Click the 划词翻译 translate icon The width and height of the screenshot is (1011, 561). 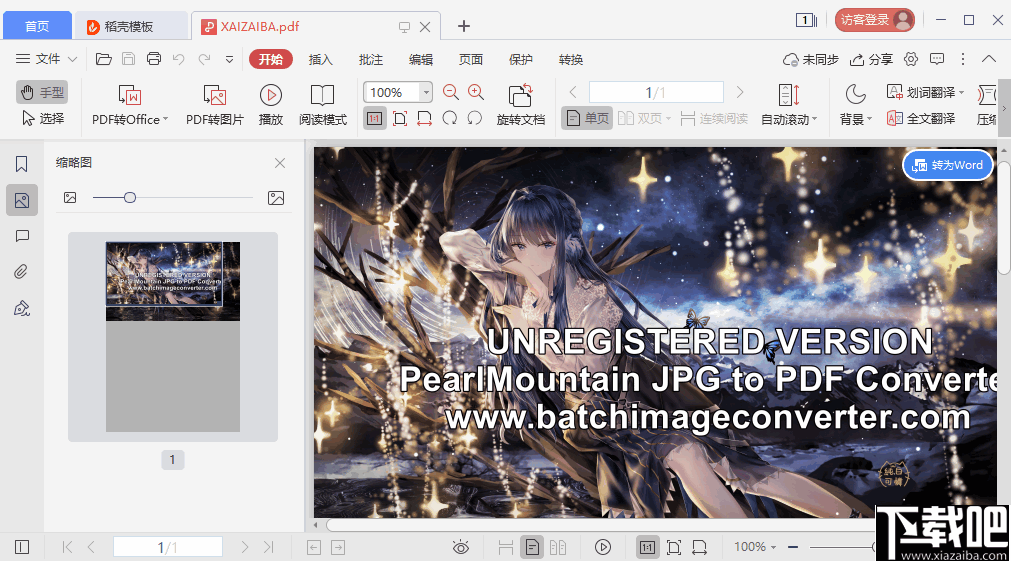click(x=925, y=92)
